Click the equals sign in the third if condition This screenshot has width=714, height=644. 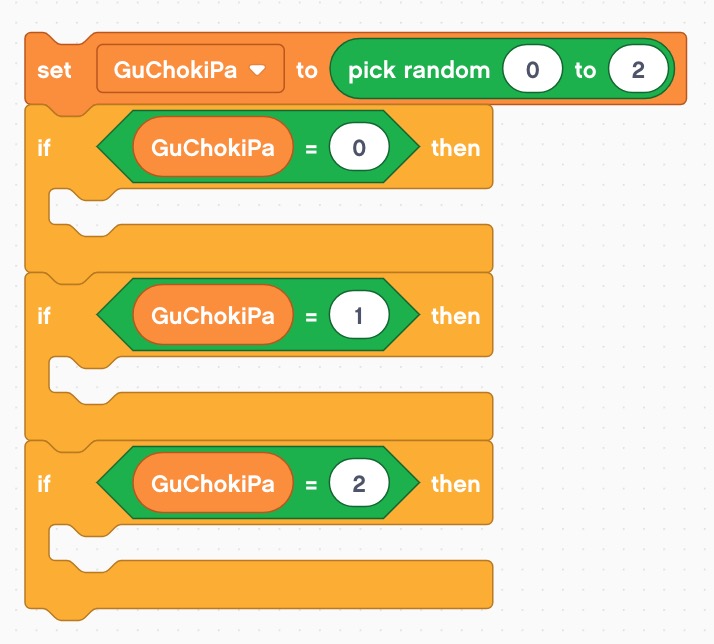(x=311, y=484)
